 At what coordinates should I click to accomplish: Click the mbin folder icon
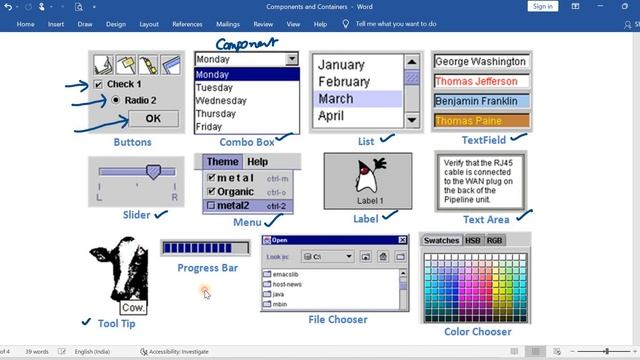[x=267, y=304]
